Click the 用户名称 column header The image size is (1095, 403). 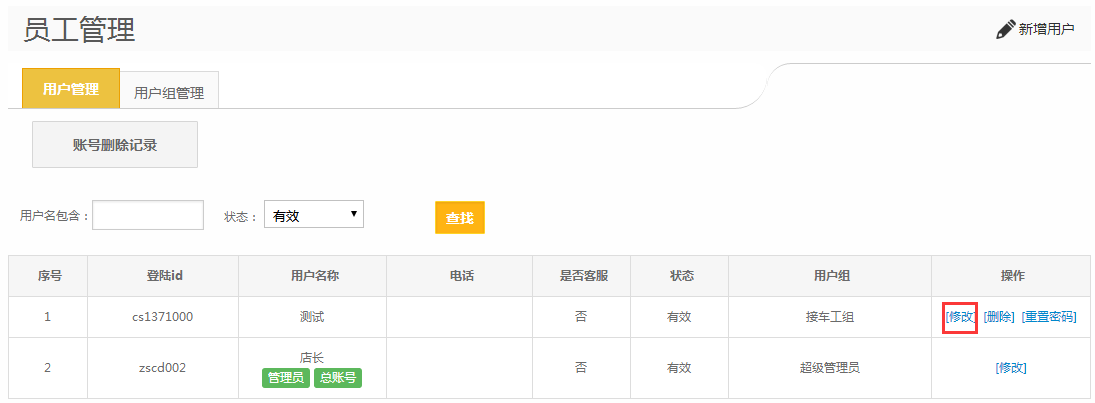point(312,276)
